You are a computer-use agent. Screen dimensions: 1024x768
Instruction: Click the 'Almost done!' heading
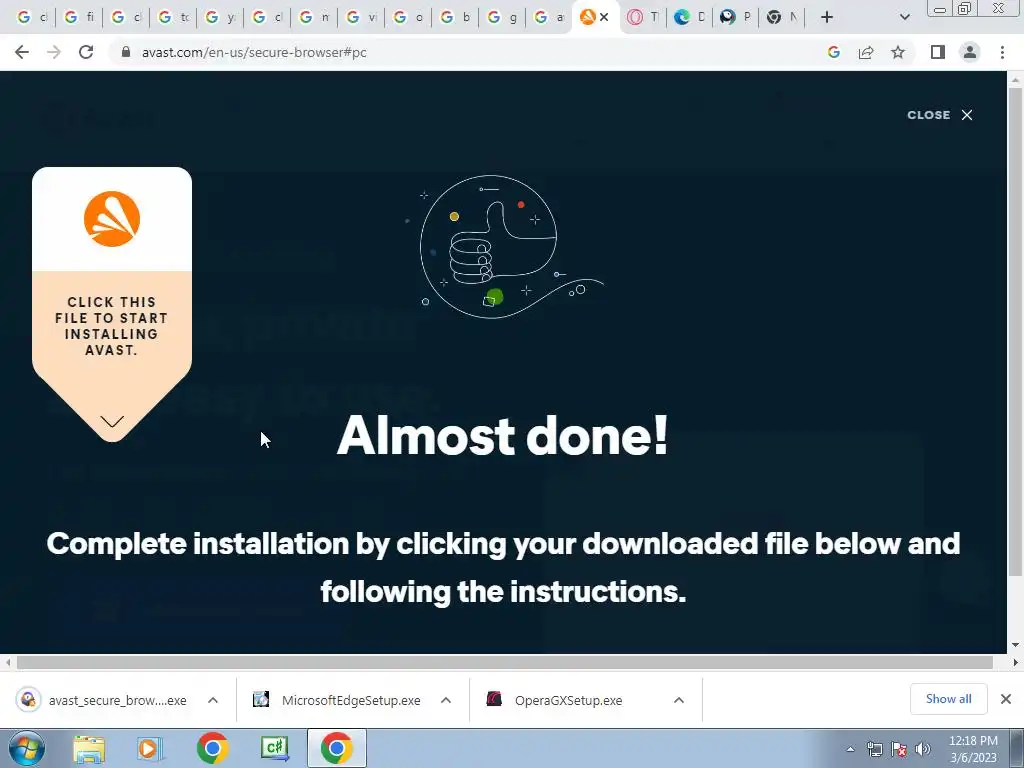[x=503, y=436]
